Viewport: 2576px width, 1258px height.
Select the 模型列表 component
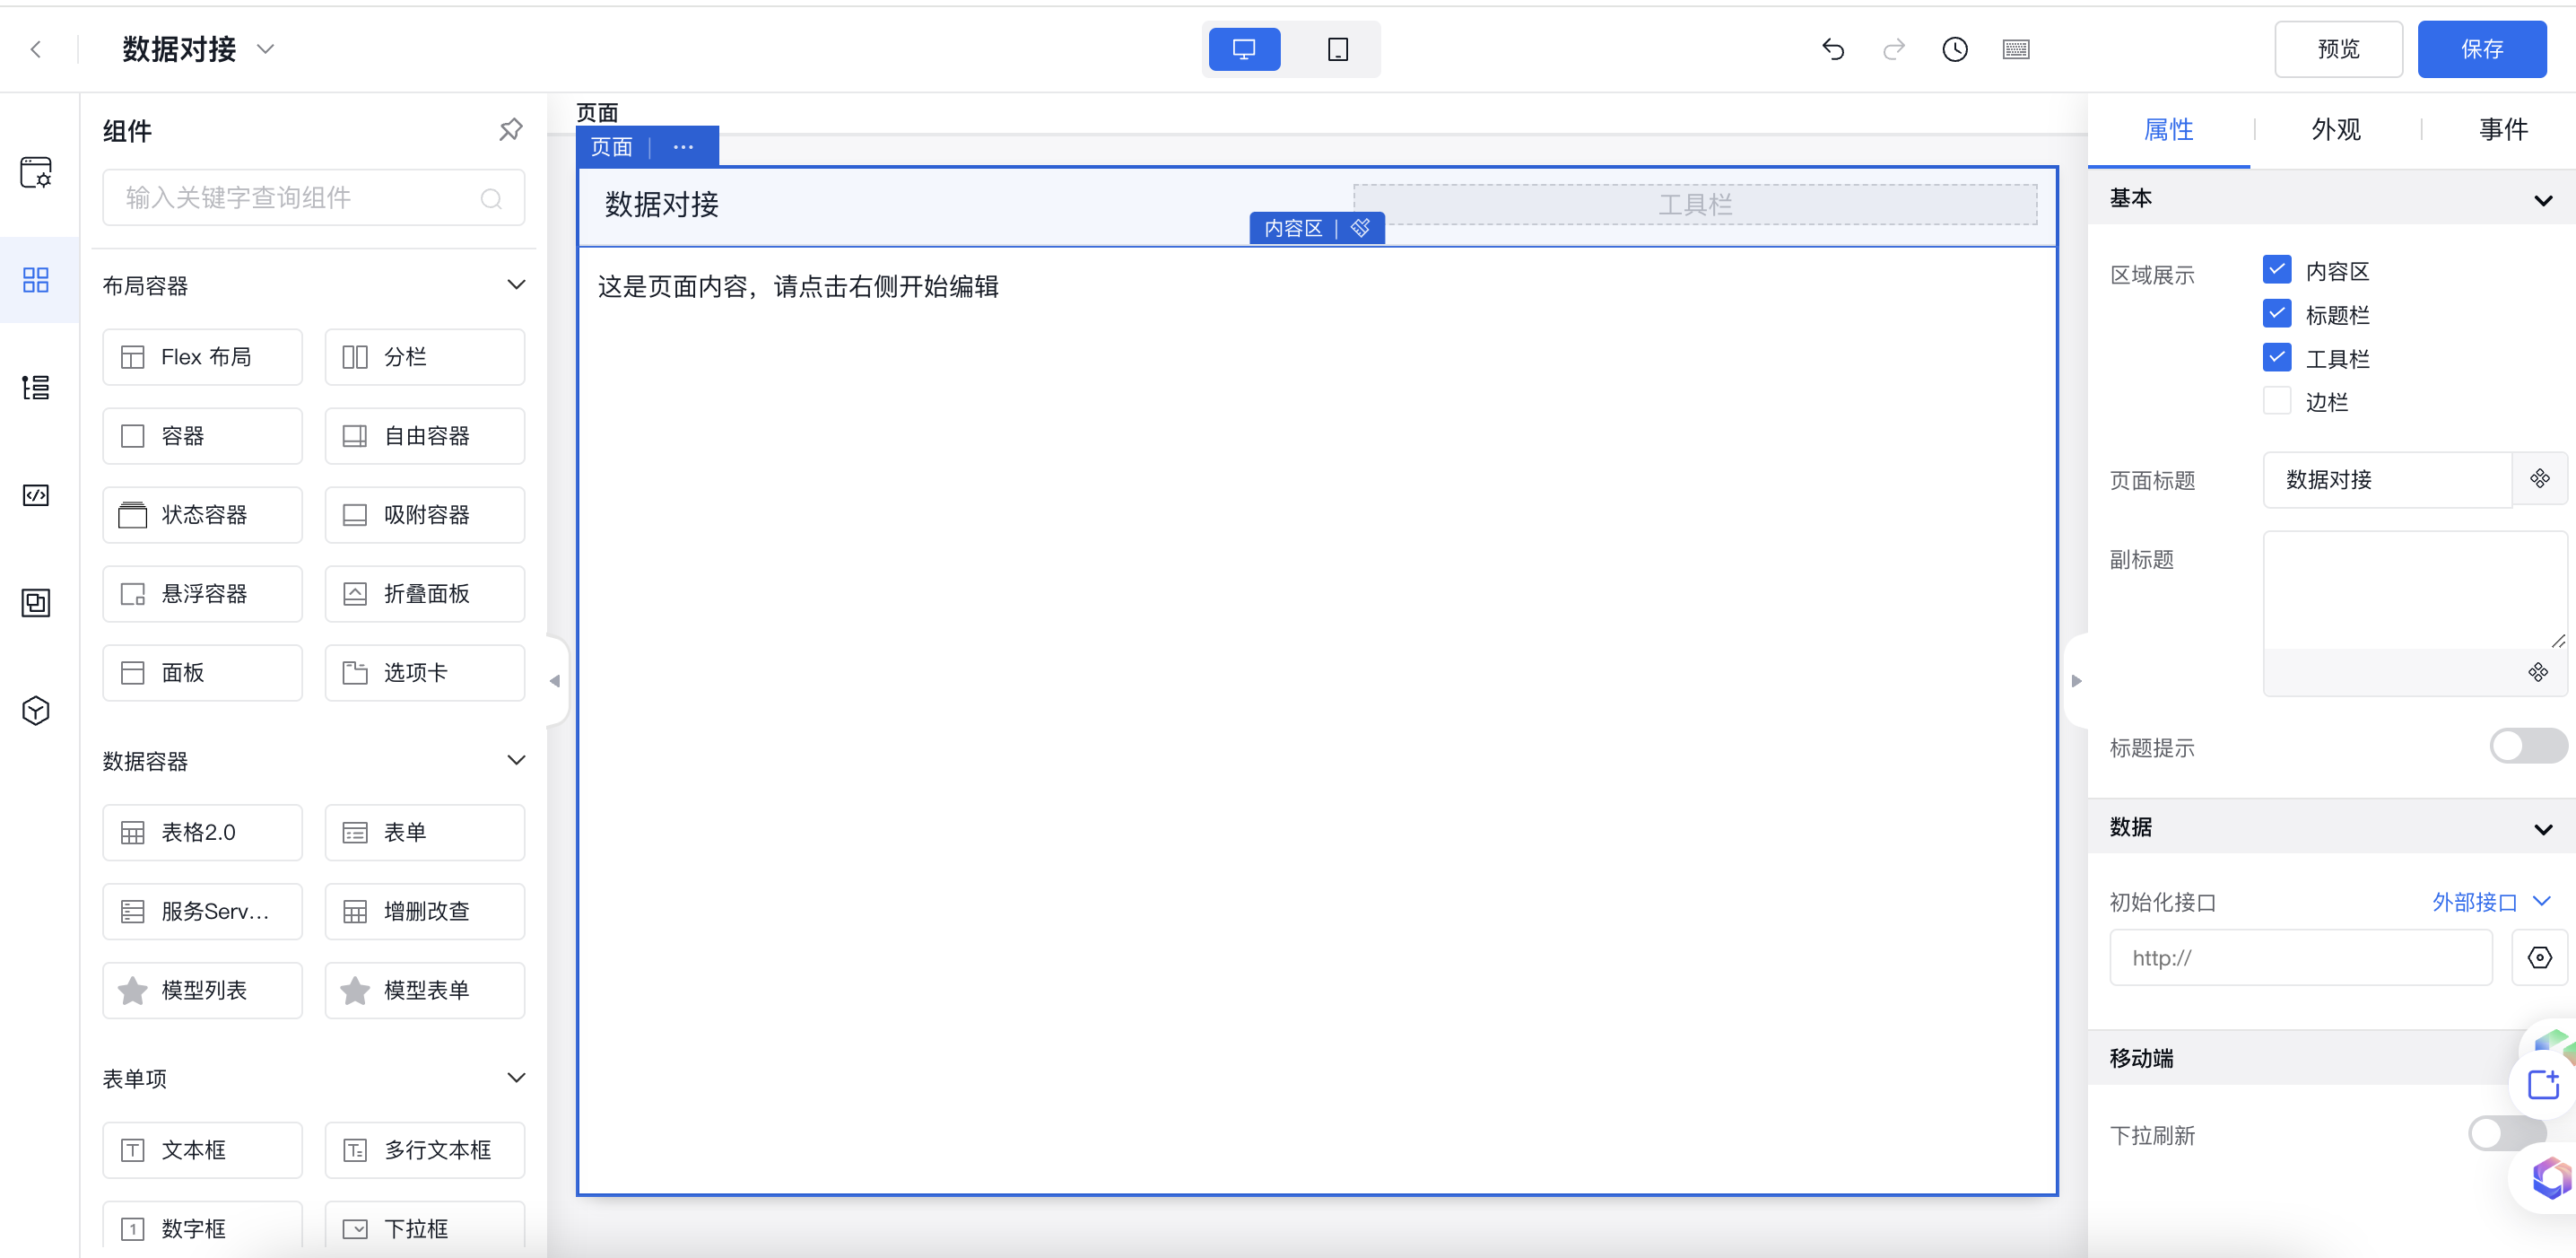coord(203,990)
